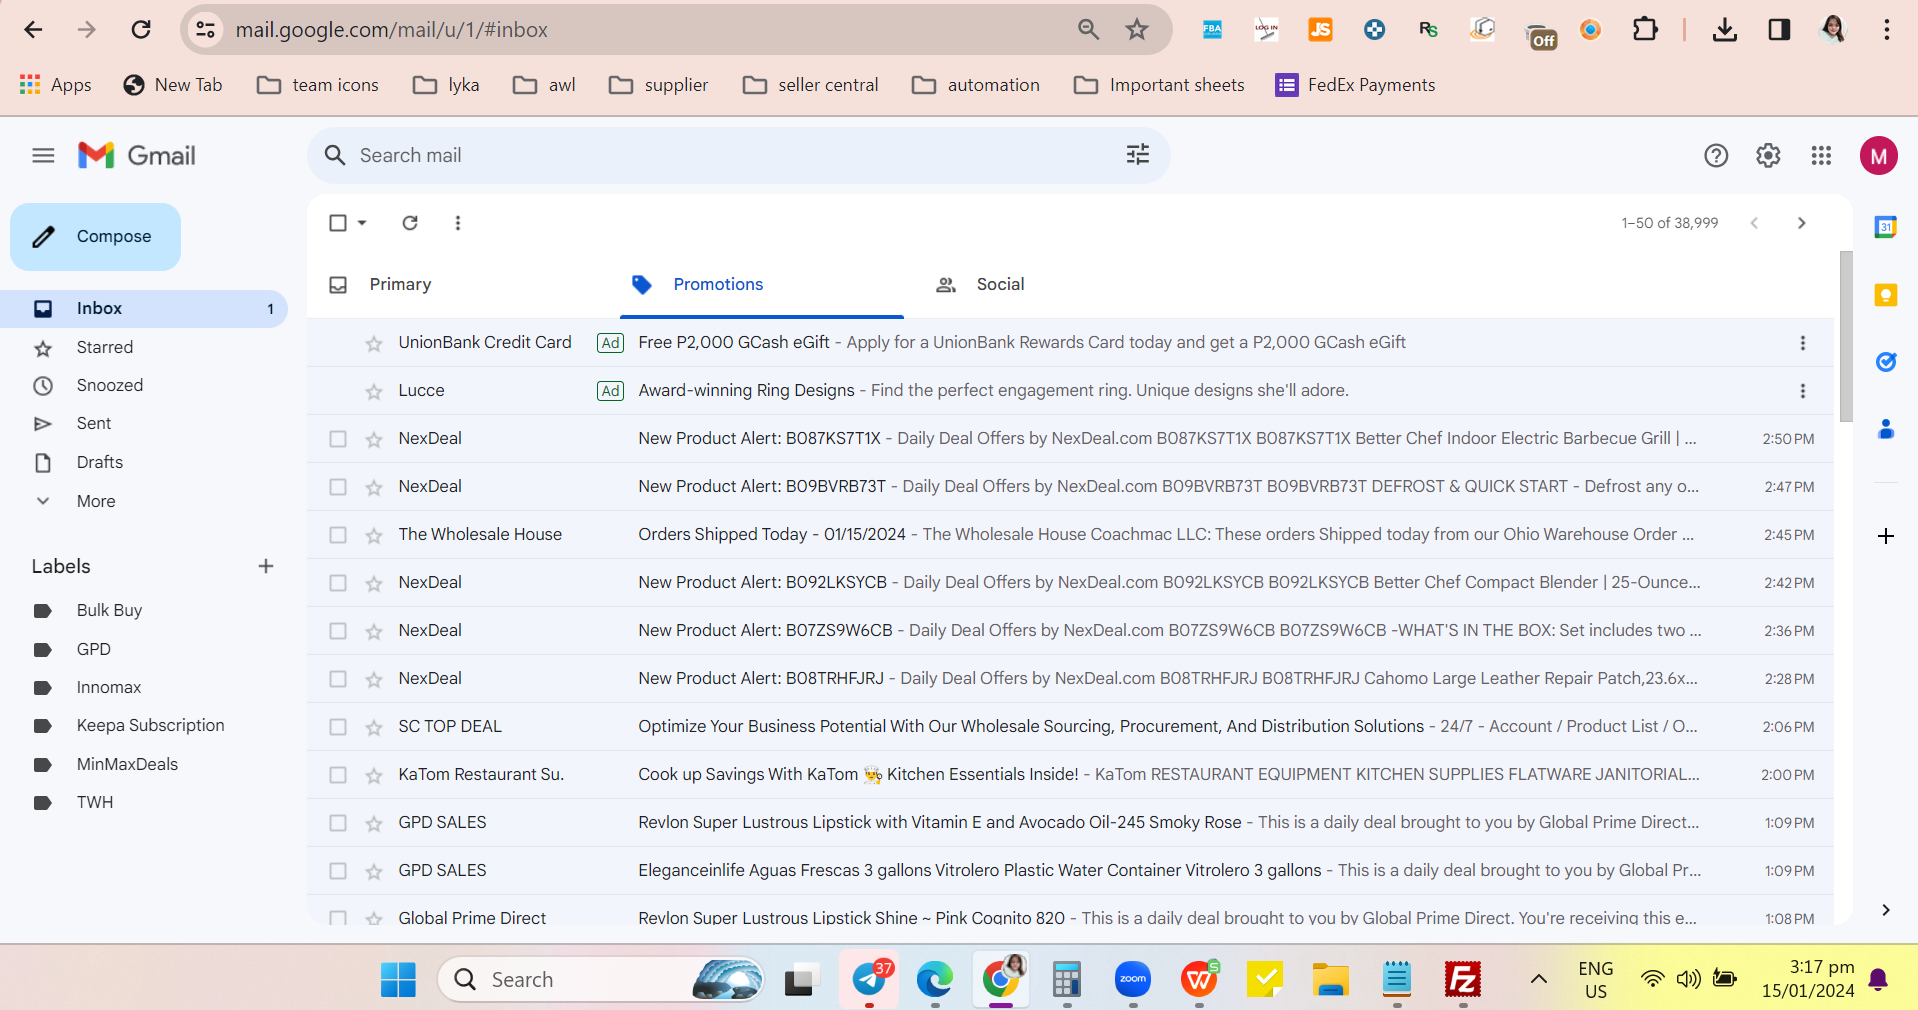This screenshot has width=1918, height=1010.
Task: Go to newer messages page
Action: 1754,223
